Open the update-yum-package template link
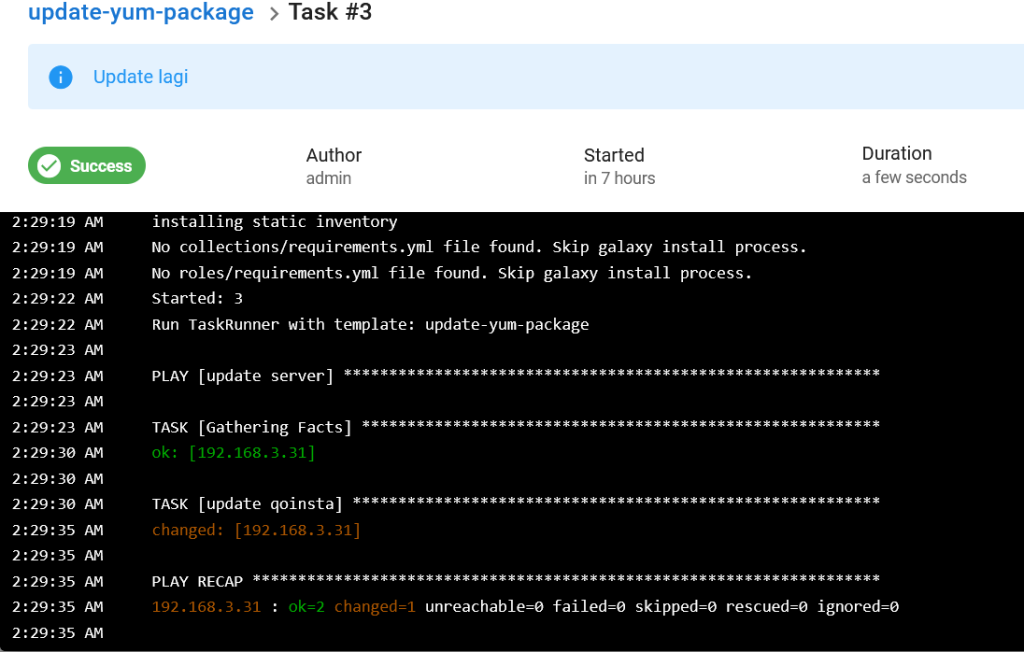 140,12
